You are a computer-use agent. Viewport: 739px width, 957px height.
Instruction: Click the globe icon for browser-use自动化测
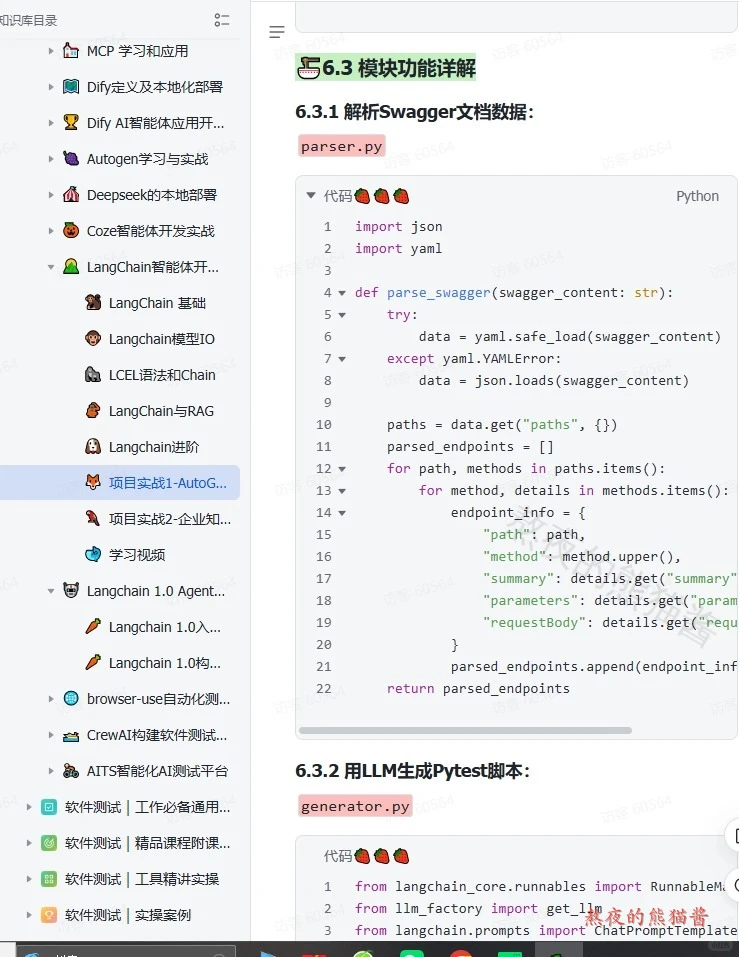point(71,699)
